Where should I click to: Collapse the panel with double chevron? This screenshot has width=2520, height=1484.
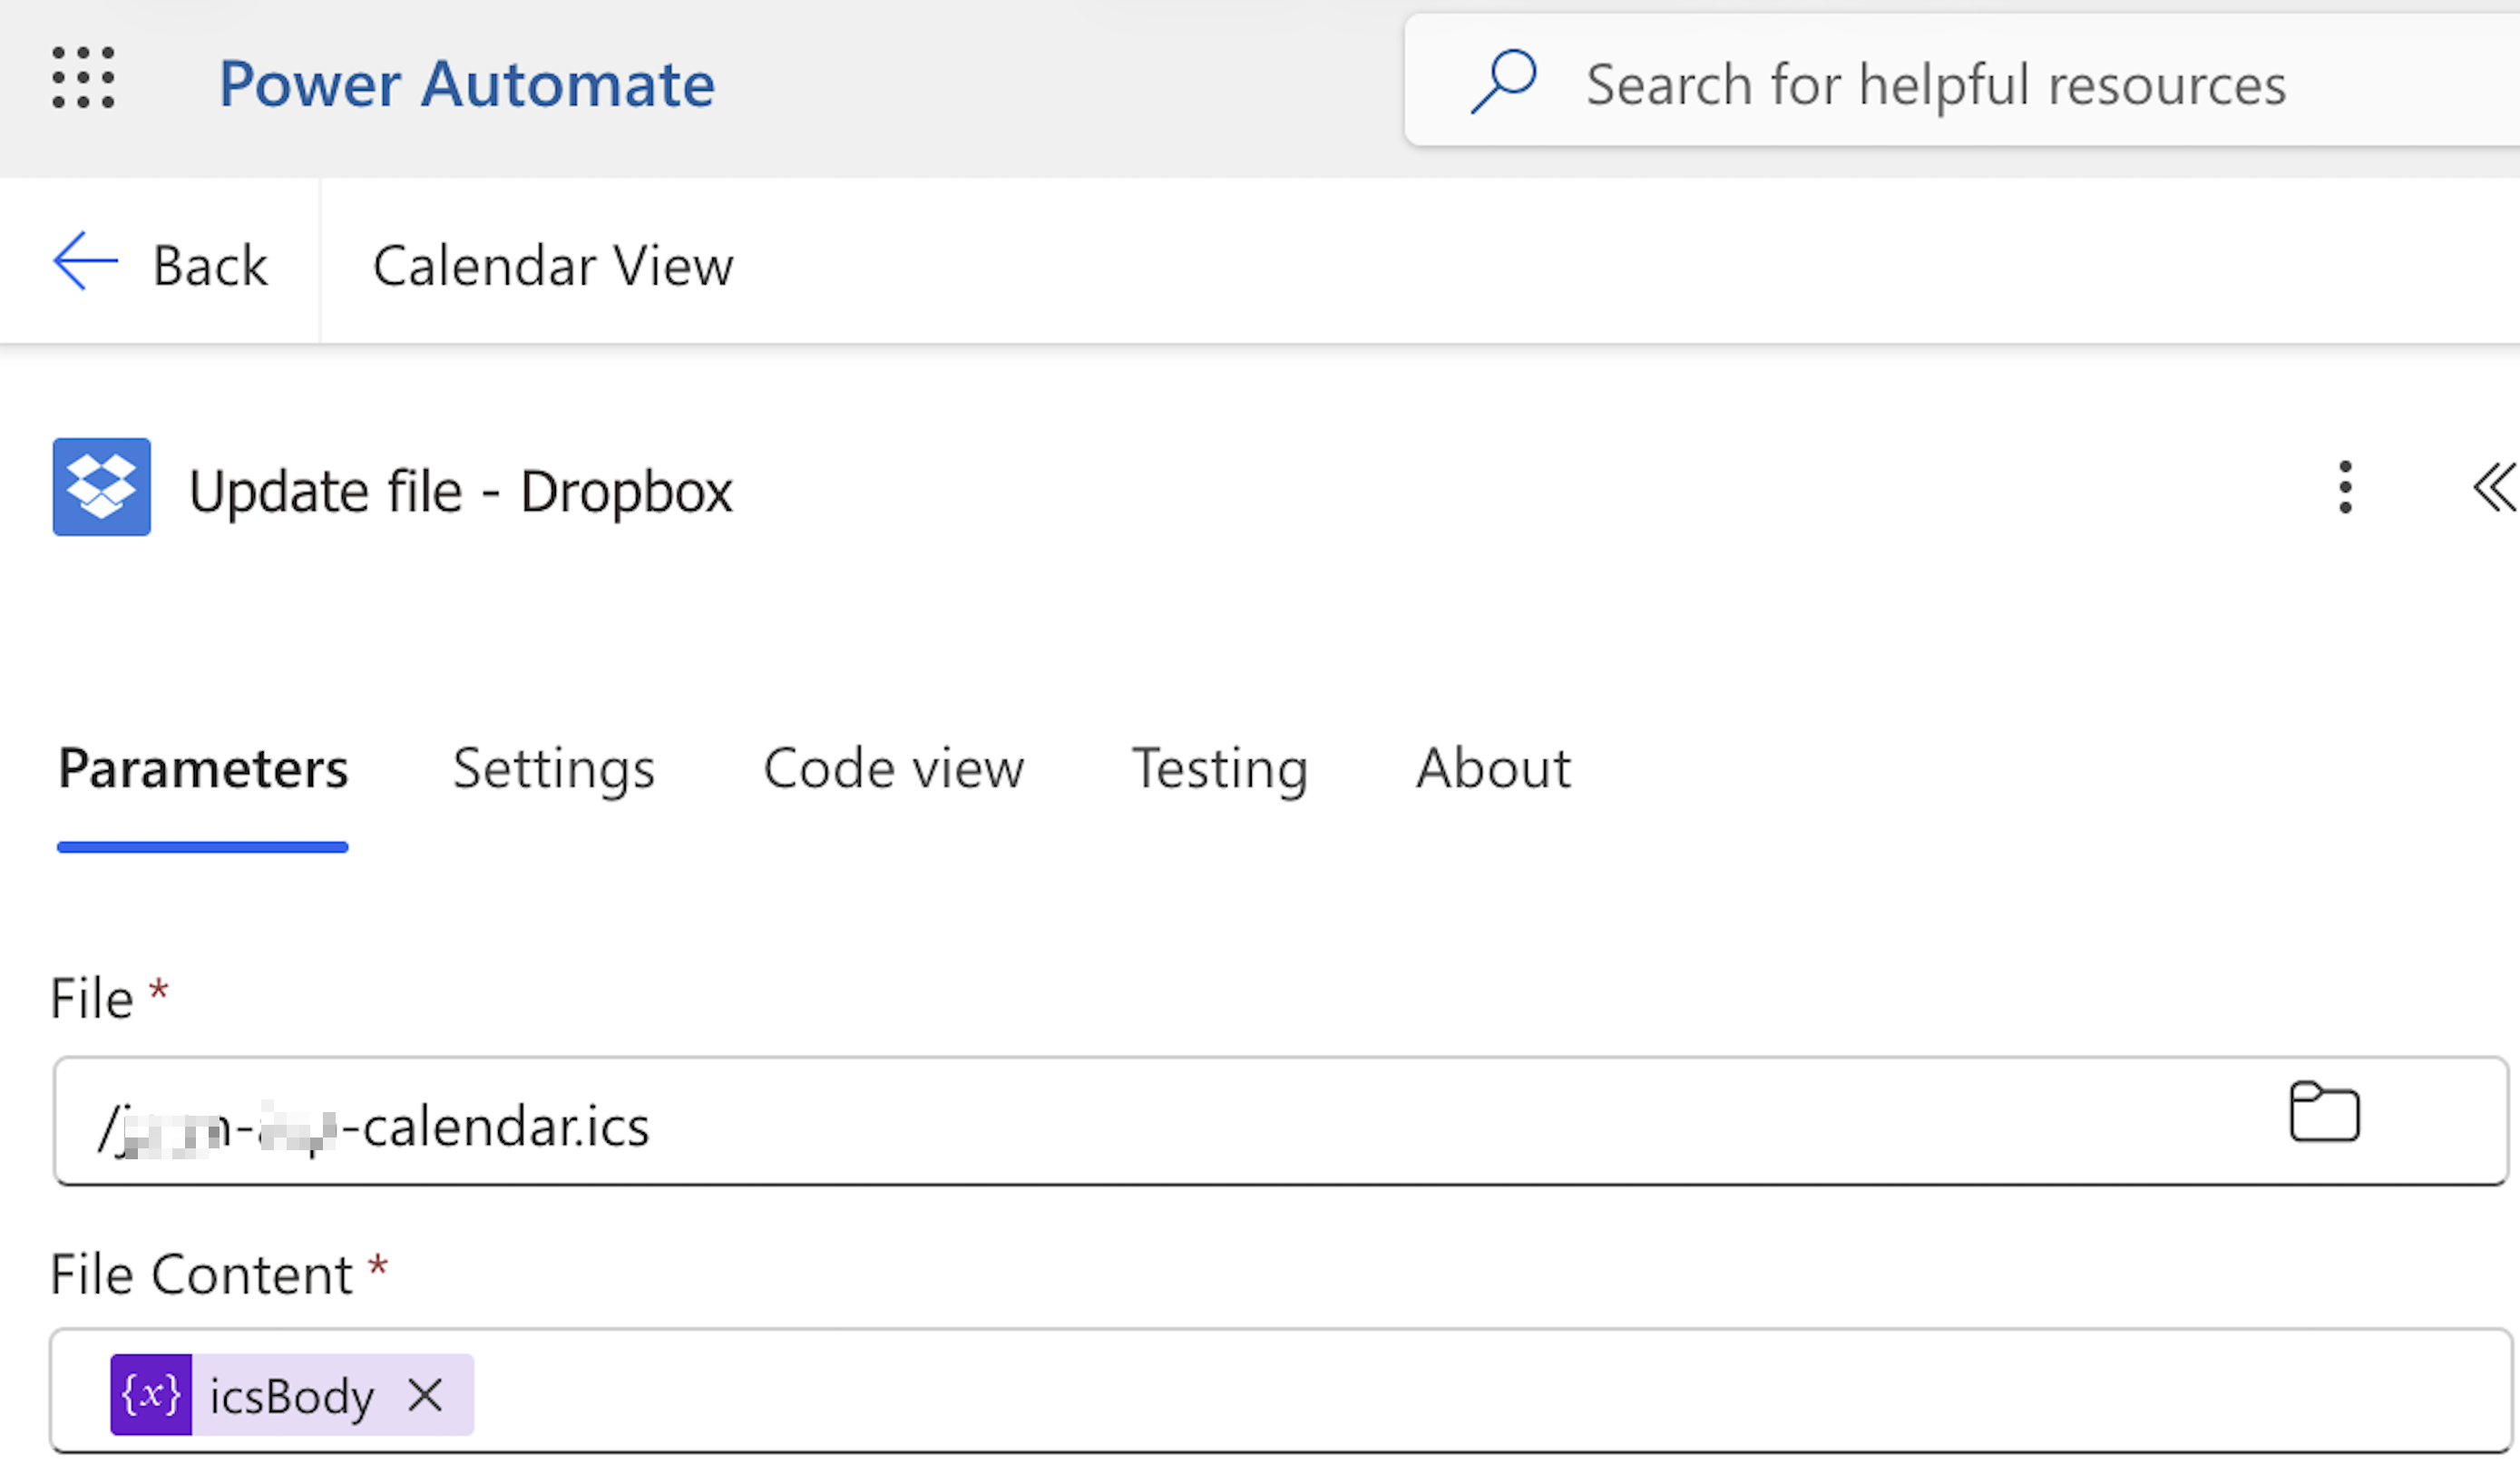point(2494,487)
